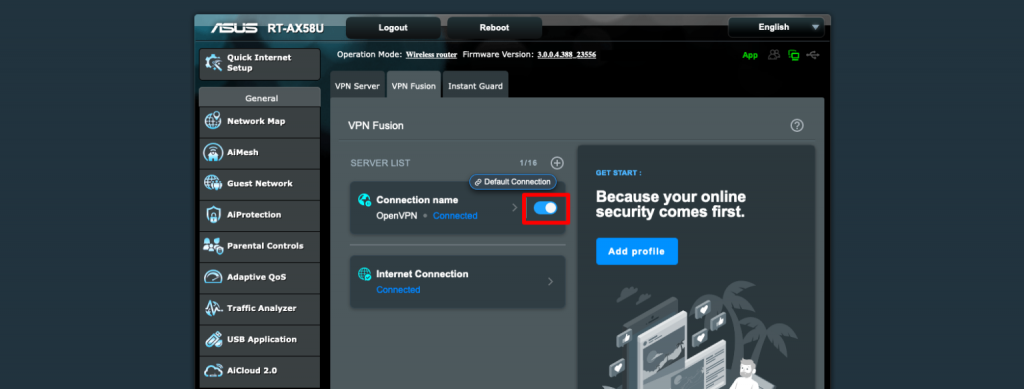This screenshot has width=1024, height=389.
Task: Click the Quick Internet Setup gear icon
Action: click(x=214, y=63)
